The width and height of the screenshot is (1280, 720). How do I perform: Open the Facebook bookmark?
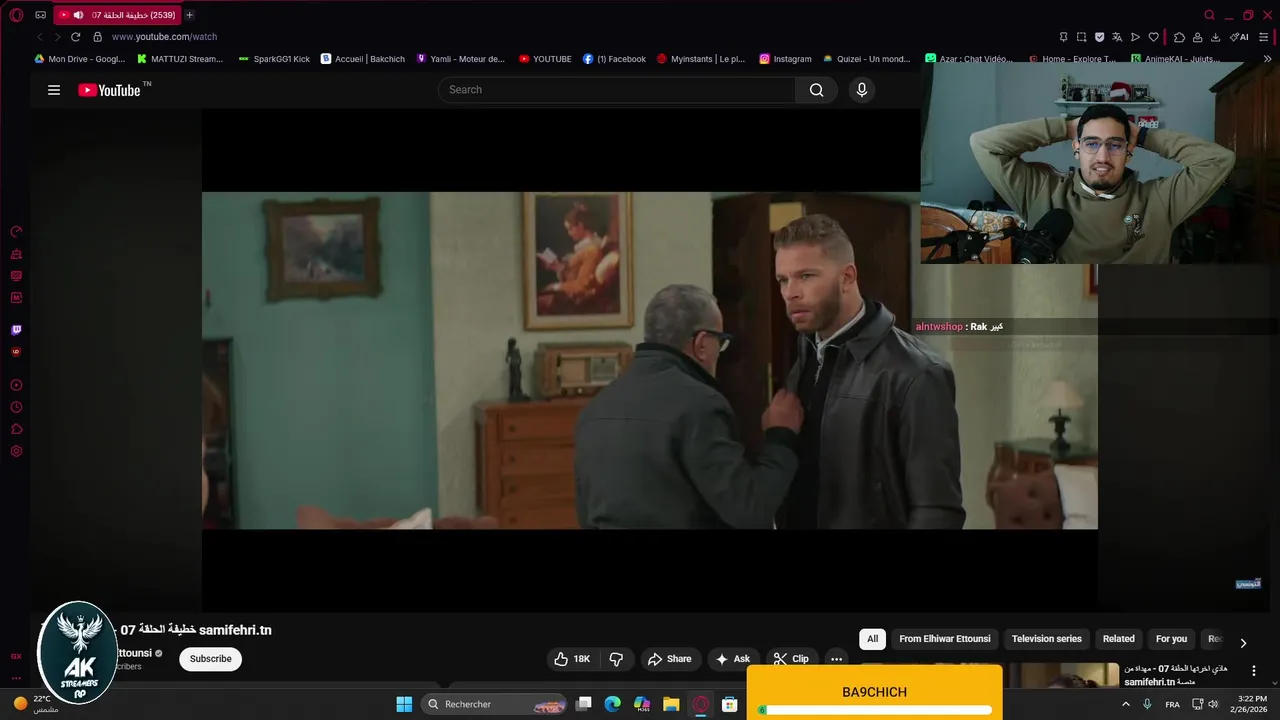[614, 59]
